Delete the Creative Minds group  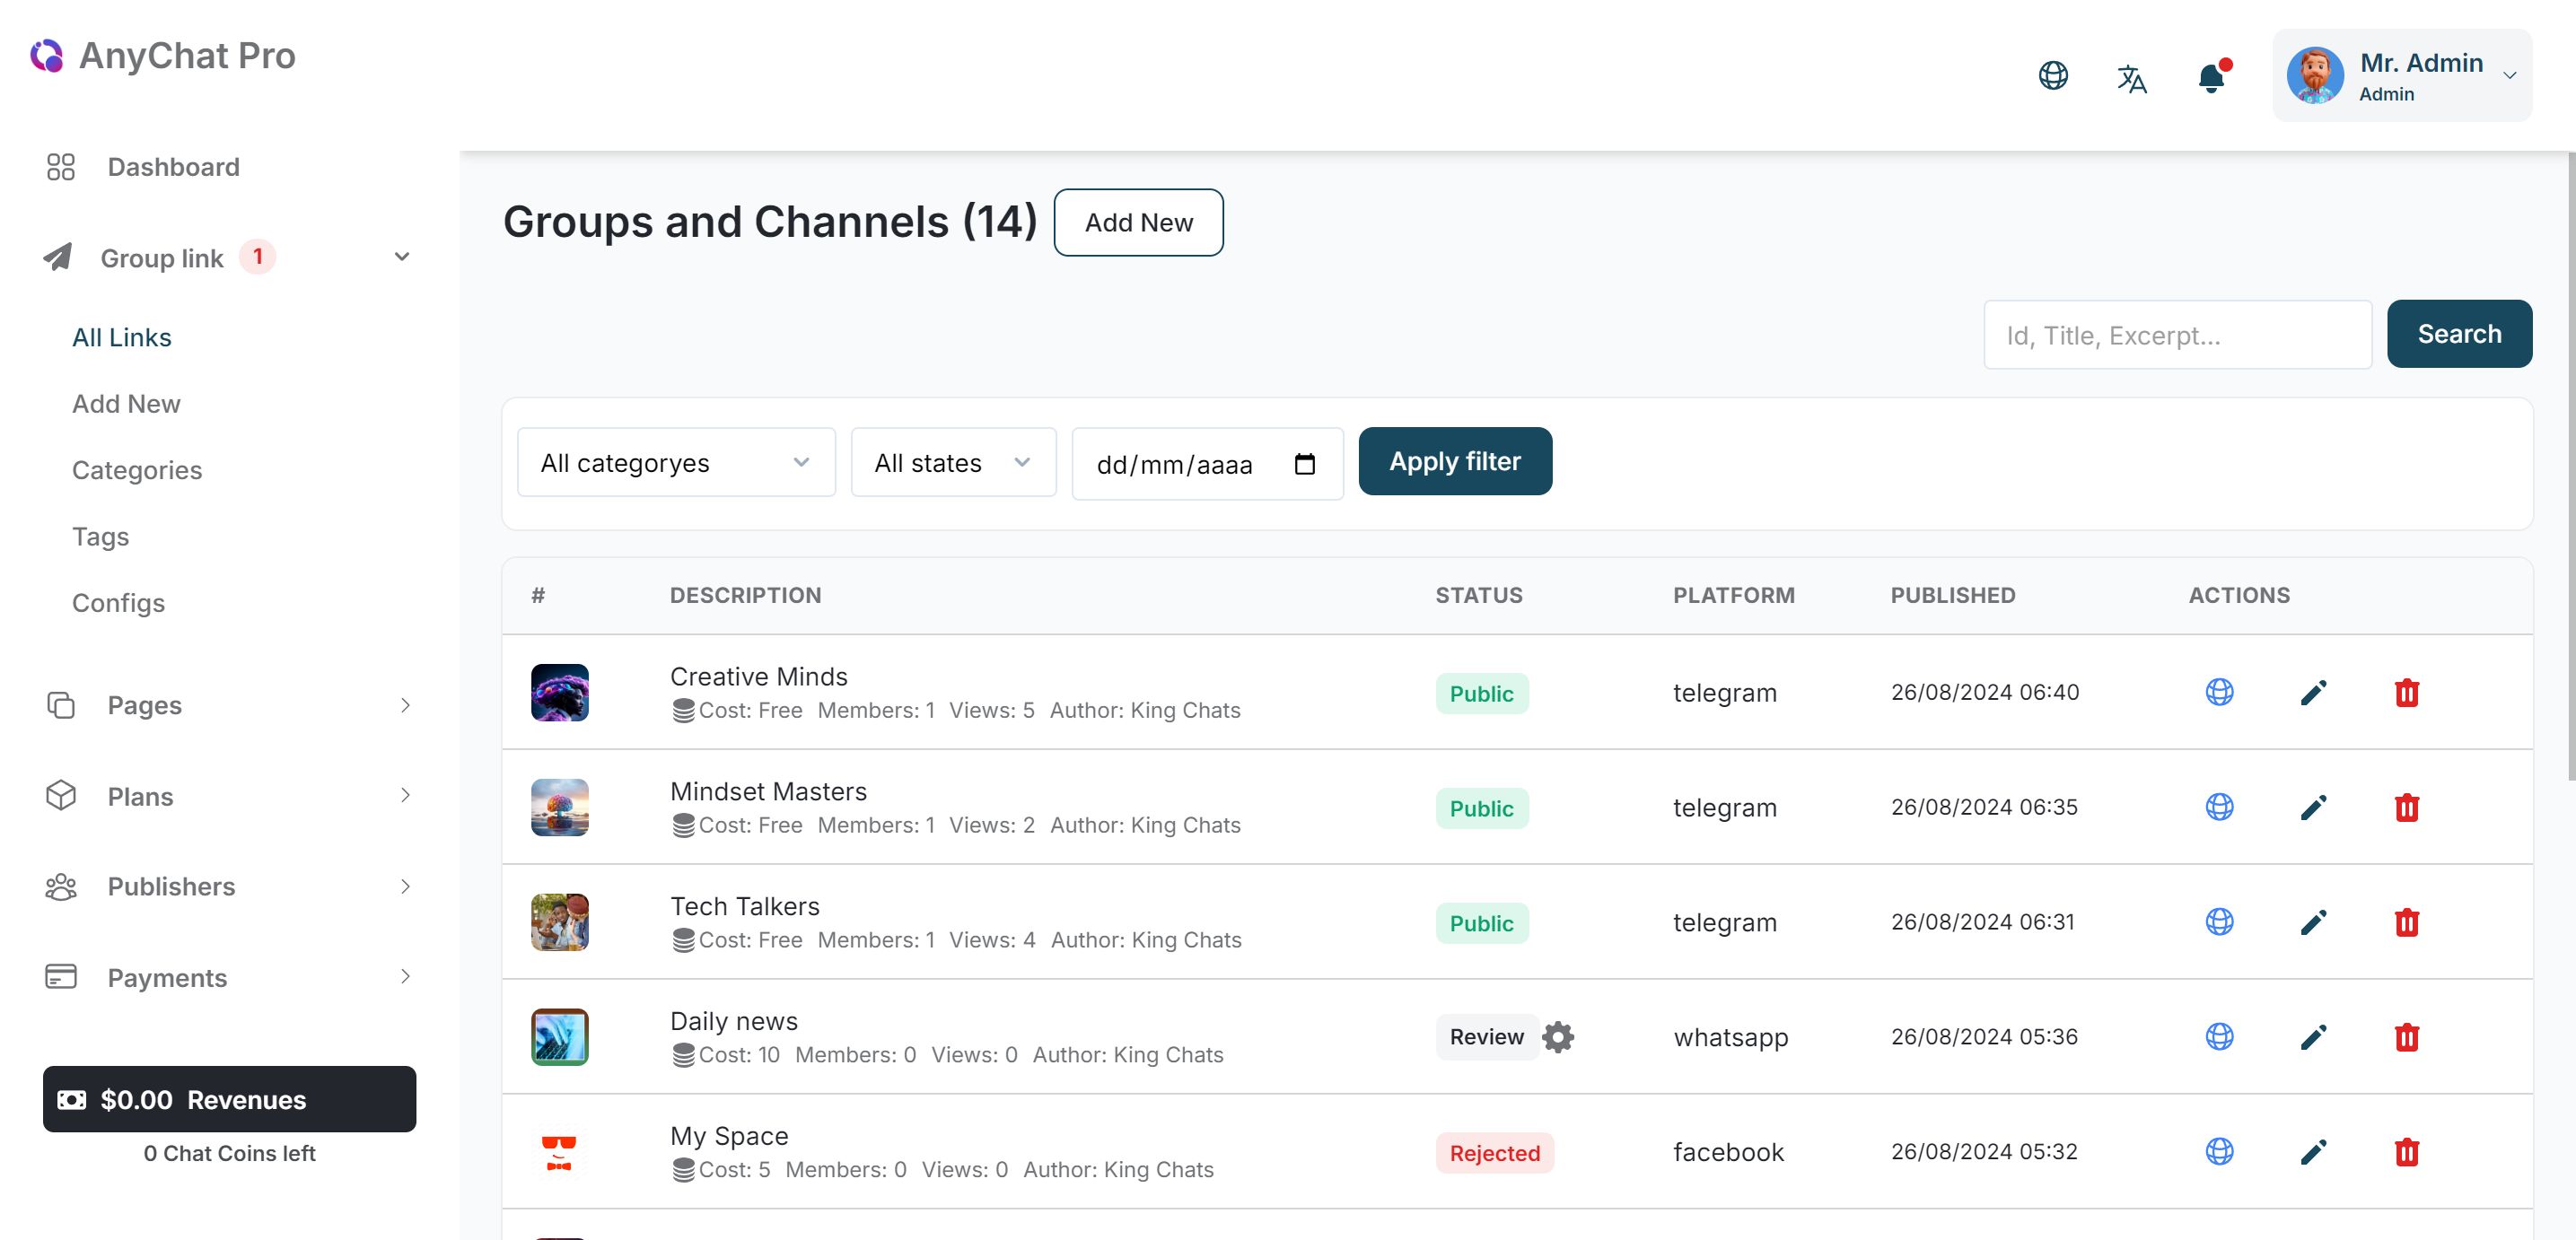(x=2406, y=692)
